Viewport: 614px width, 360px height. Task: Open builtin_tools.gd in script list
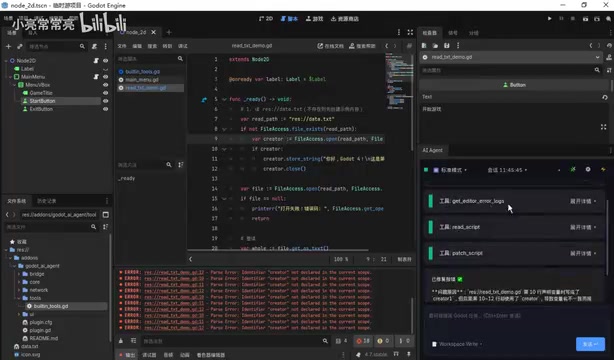pos(143,72)
